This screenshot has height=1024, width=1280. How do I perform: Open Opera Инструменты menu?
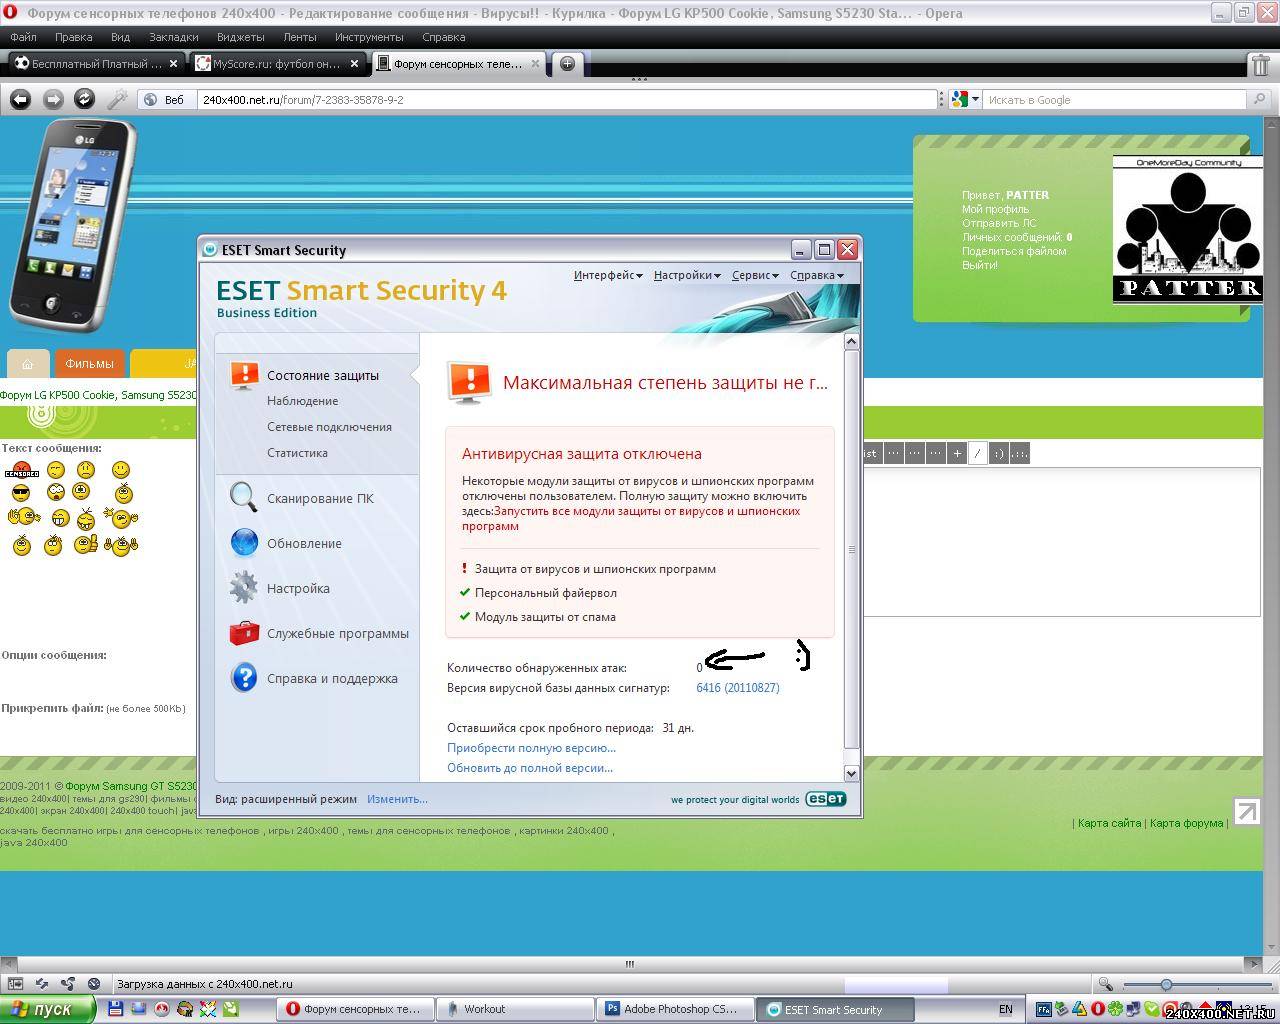click(x=369, y=37)
